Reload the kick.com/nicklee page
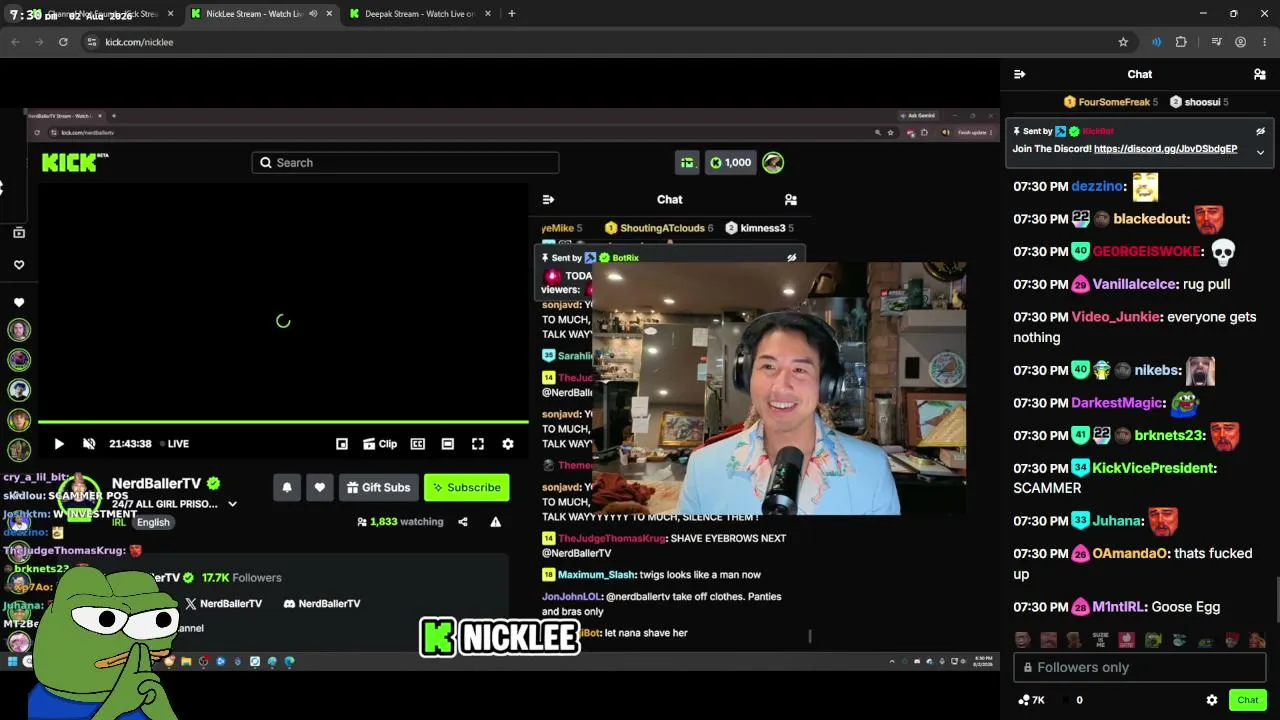Image resolution: width=1280 pixels, height=720 pixels. [x=63, y=42]
